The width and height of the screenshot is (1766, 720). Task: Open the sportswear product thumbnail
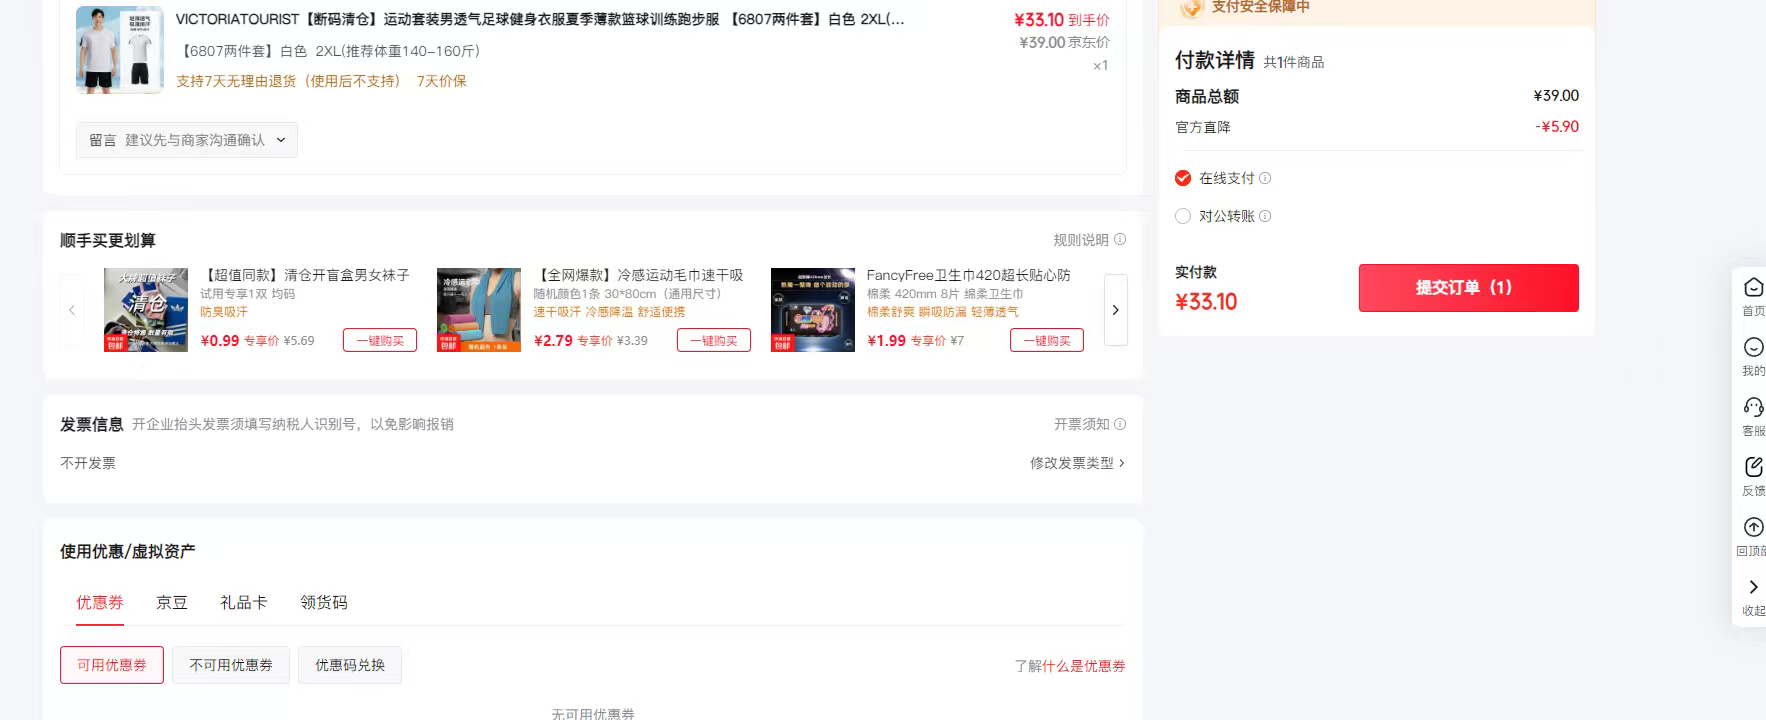(120, 50)
